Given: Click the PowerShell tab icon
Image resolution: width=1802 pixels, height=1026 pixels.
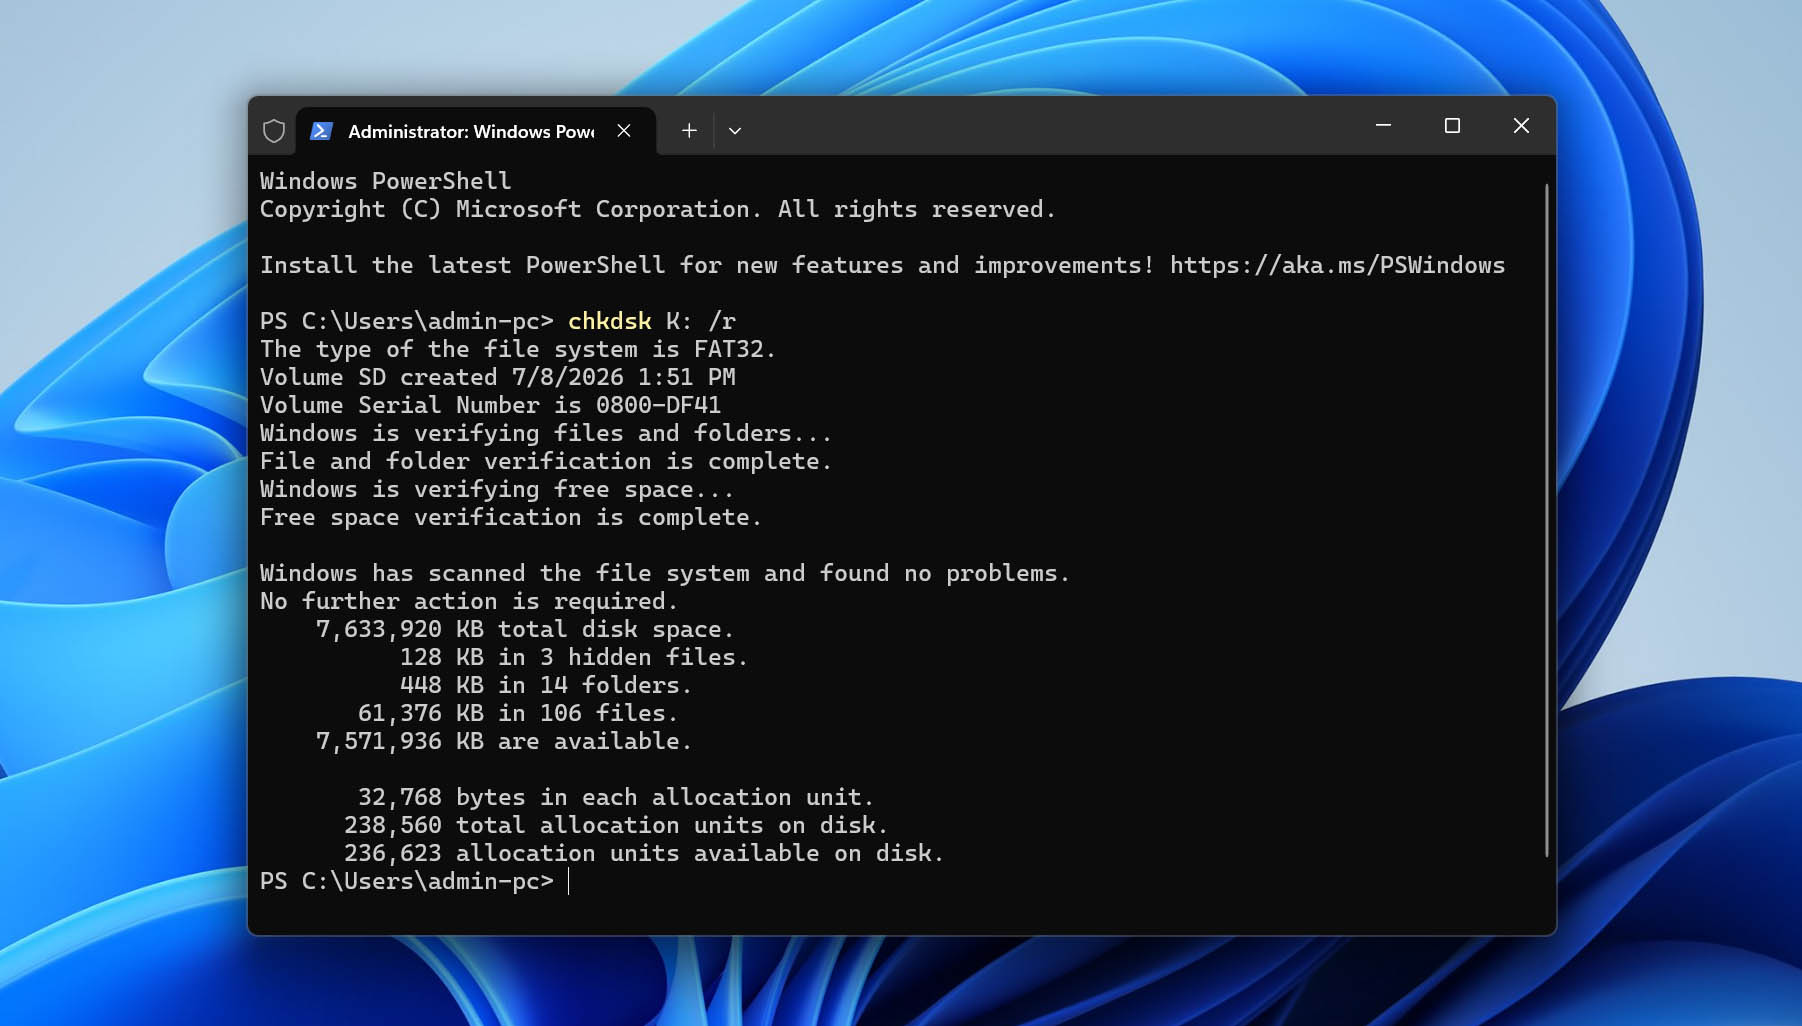Looking at the screenshot, I should [321, 131].
